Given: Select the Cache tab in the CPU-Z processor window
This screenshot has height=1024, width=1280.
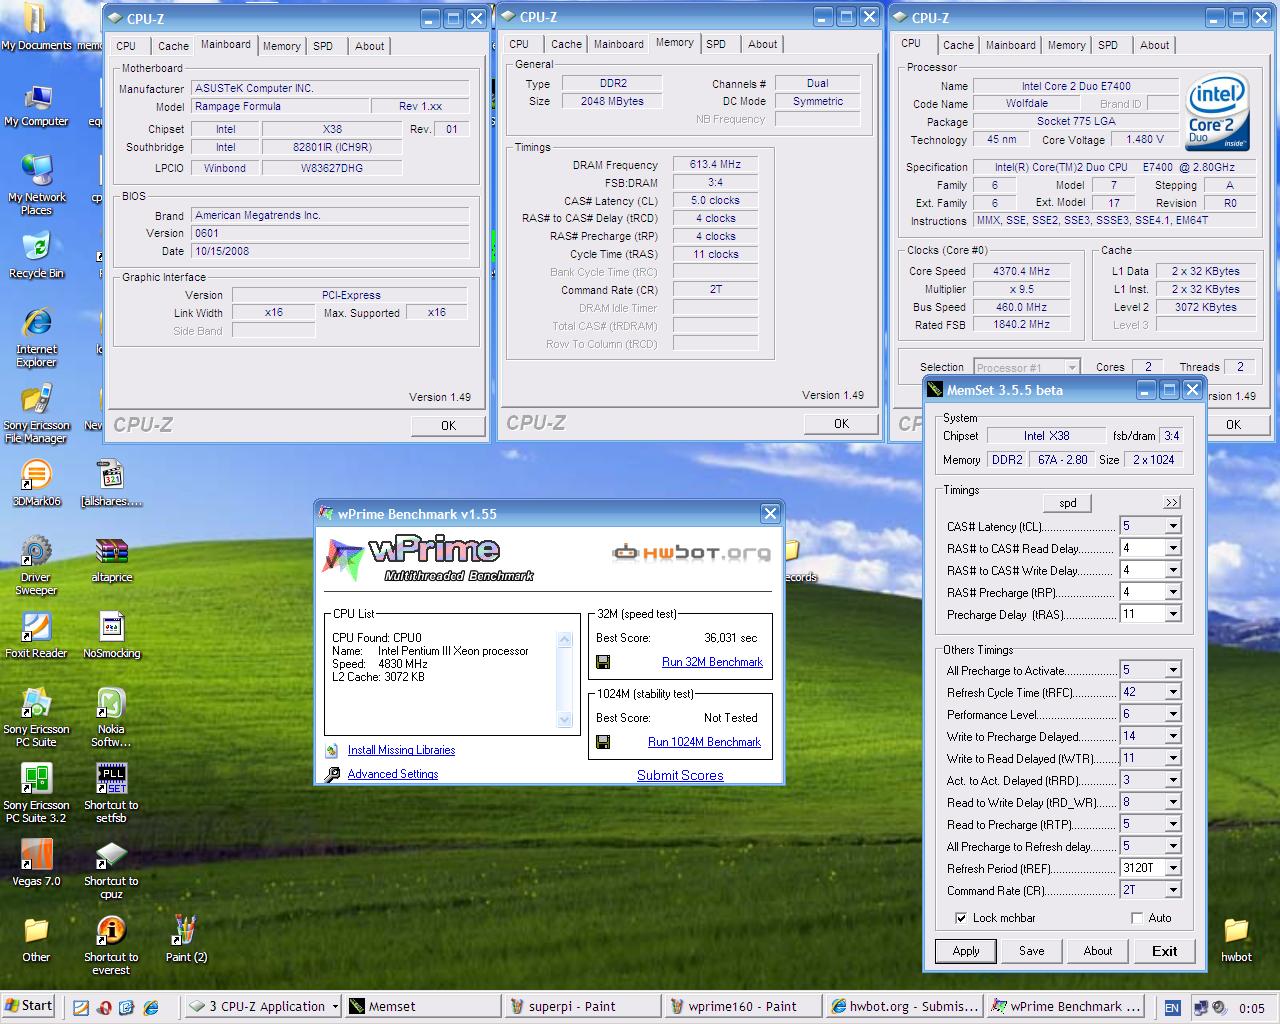Looking at the screenshot, I should click(x=958, y=45).
